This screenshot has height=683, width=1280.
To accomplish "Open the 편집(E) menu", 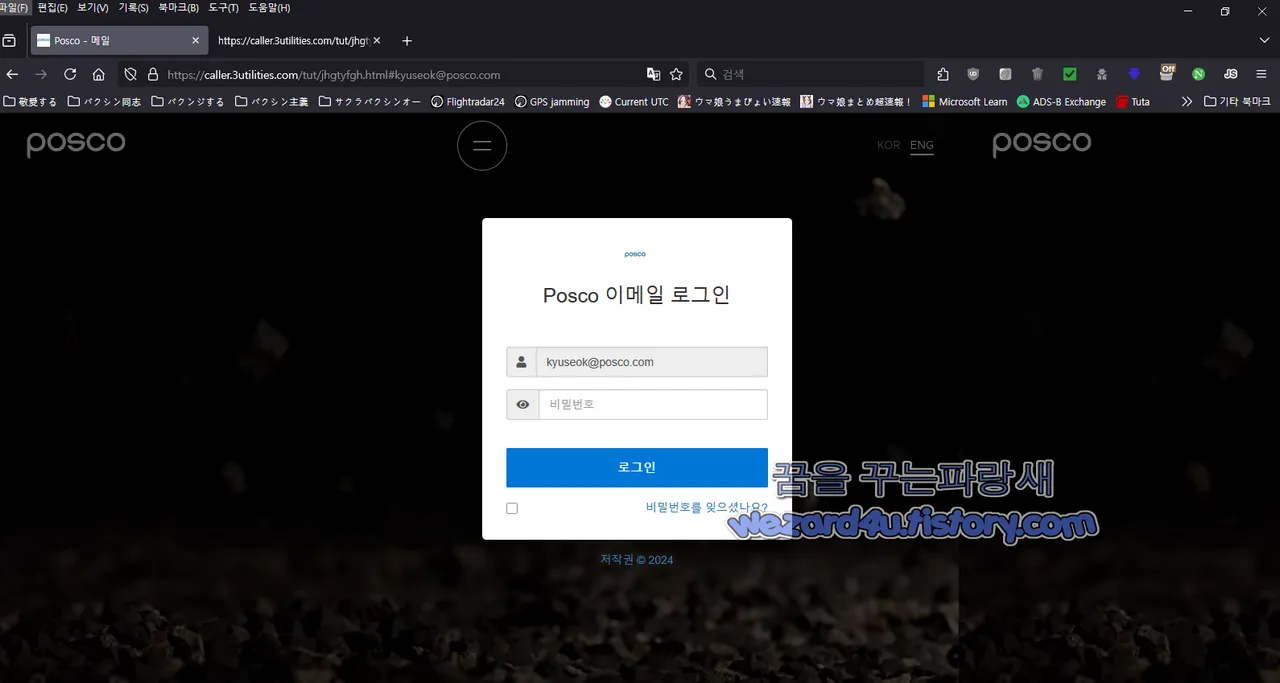I will tap(52, 8).
